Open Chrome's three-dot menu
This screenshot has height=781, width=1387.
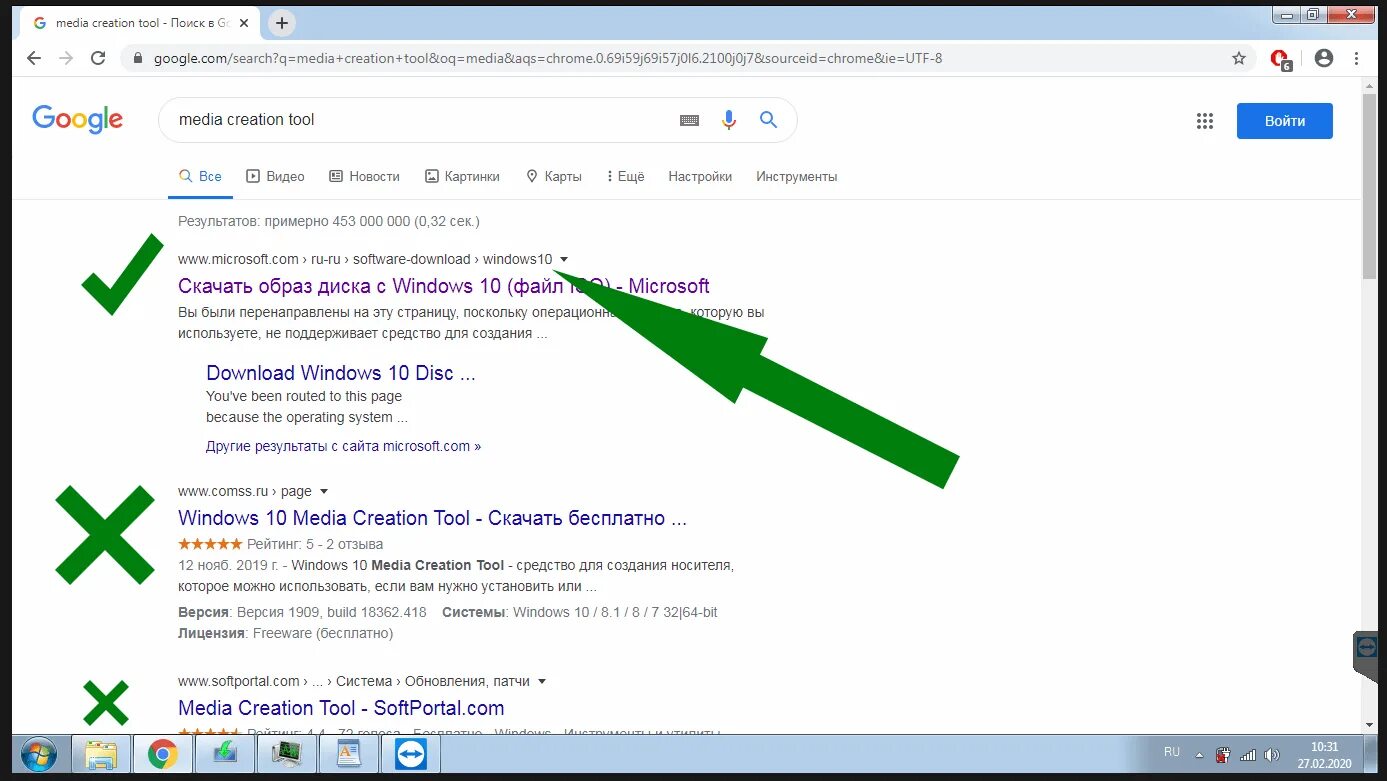coord(1358,58)
